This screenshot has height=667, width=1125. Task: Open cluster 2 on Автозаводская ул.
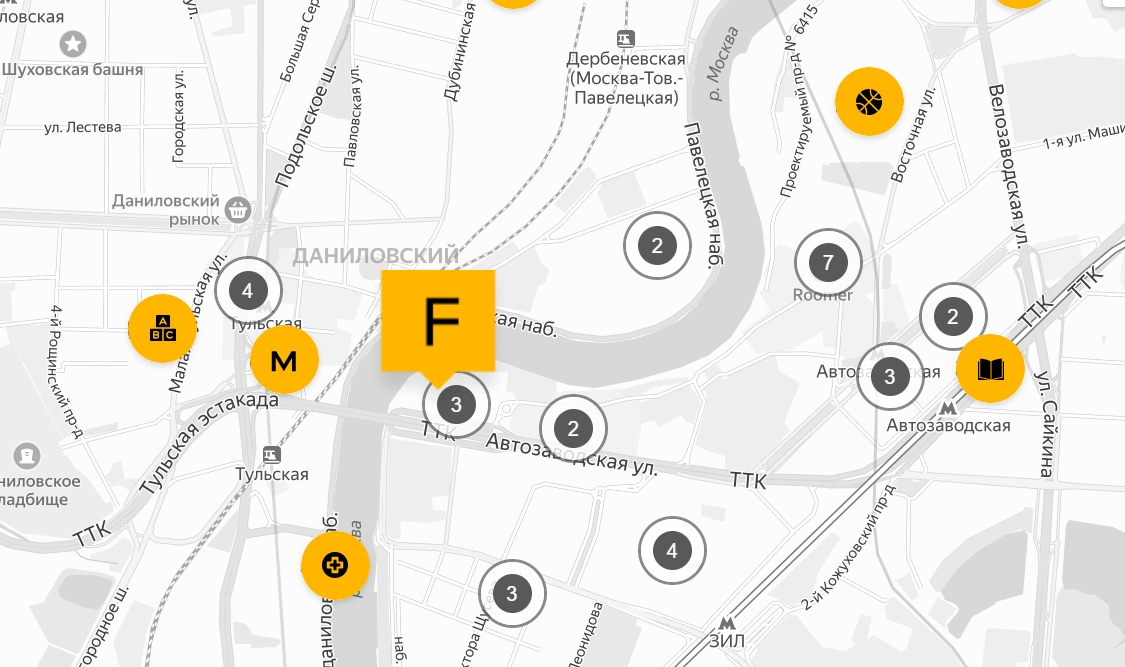point(573,429)
